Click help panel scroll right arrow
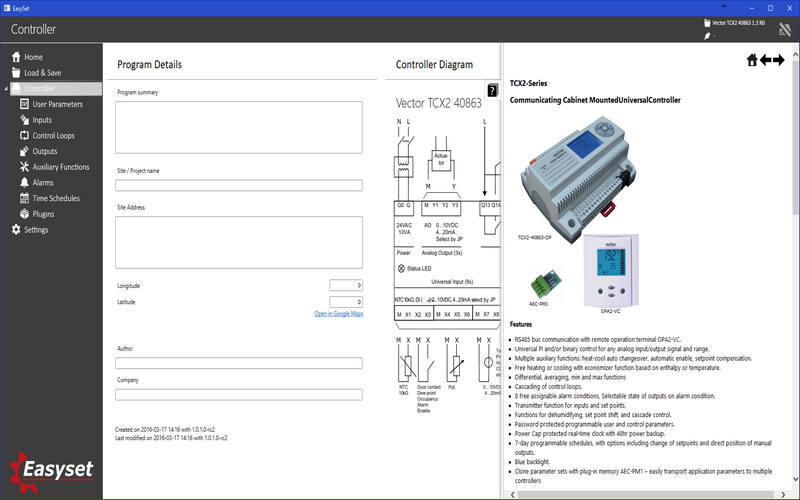 click(x=784, y=495)
